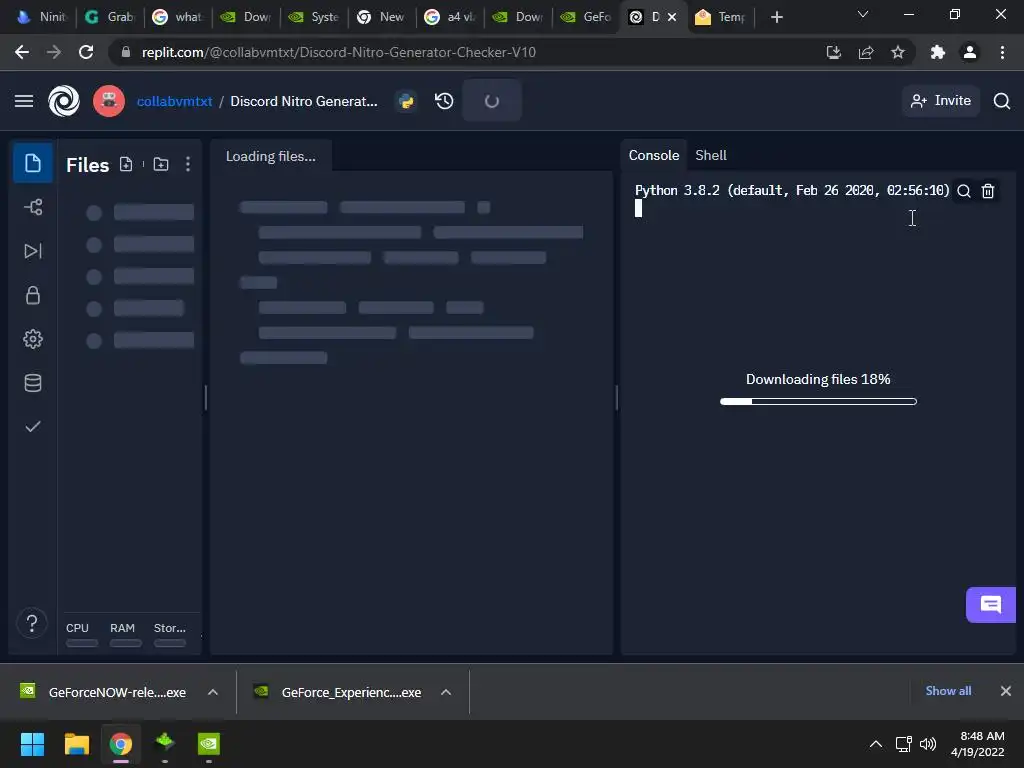Click the Downloading files progress bar
Screen dimensions: 1024x768
pyautogui.click(x=818, y=402)
